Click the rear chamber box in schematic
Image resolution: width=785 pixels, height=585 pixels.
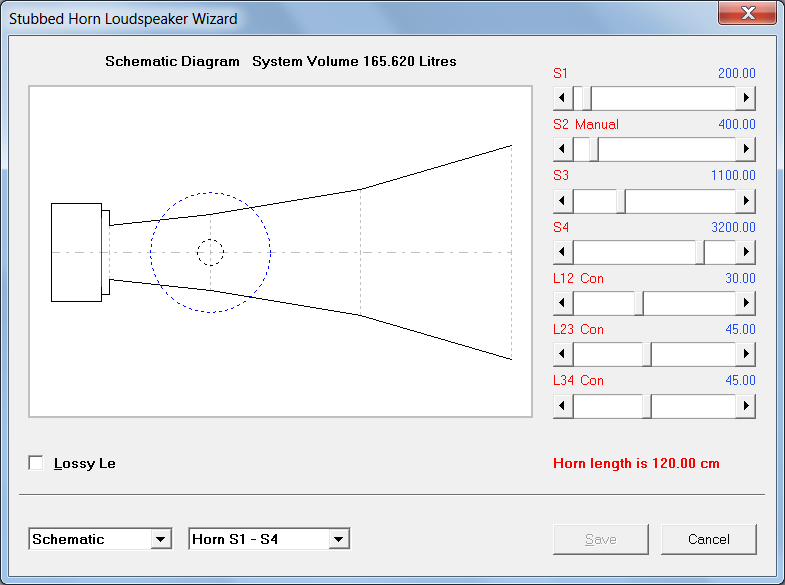77,252
